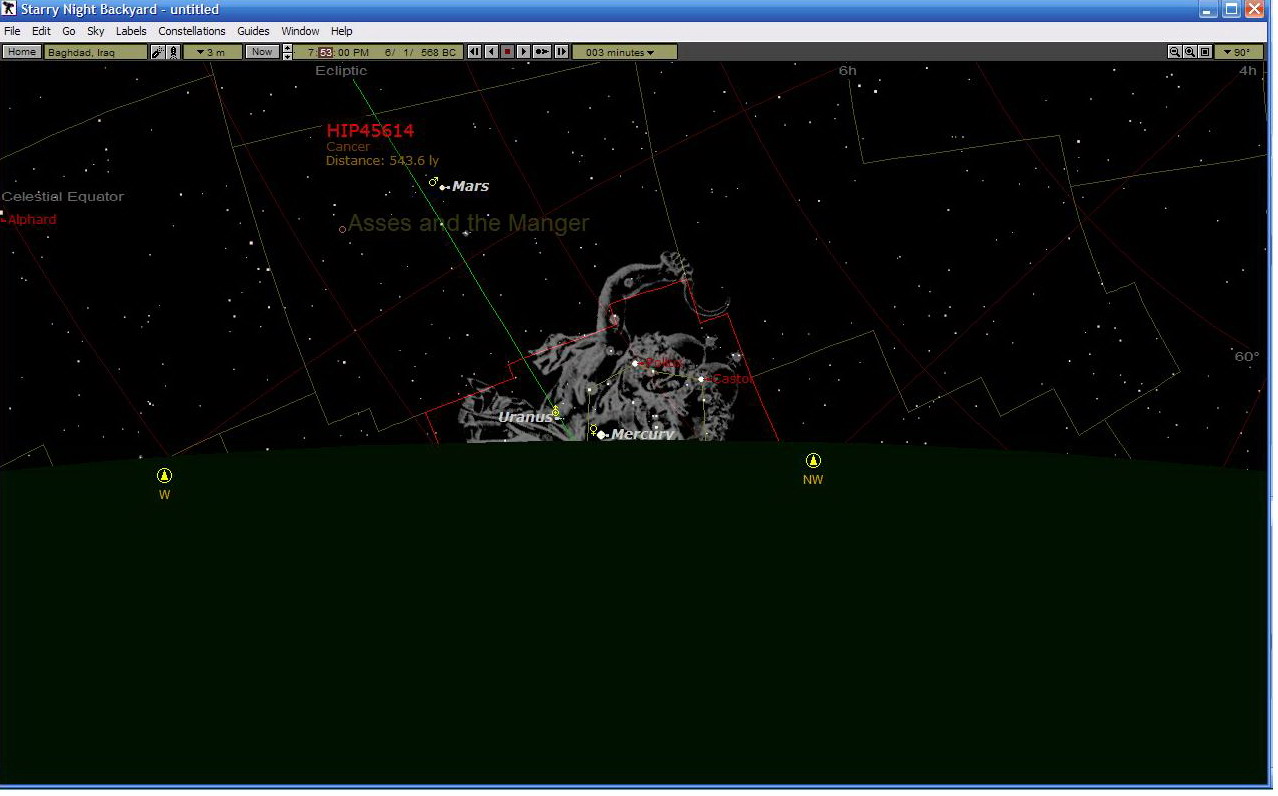The image size is (1278, 796).
Task: Click the Ecliptic guide label
Action: [x=341, y=71]
